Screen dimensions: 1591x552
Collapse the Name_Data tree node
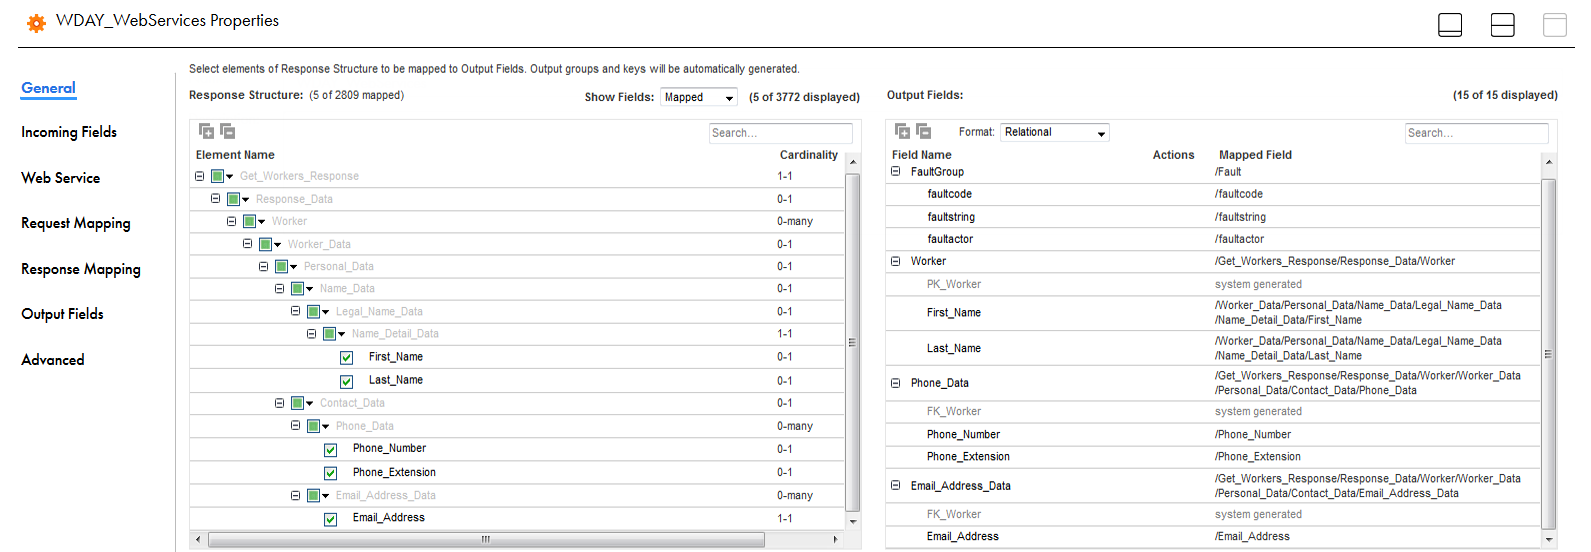click(x=279, y=289)
